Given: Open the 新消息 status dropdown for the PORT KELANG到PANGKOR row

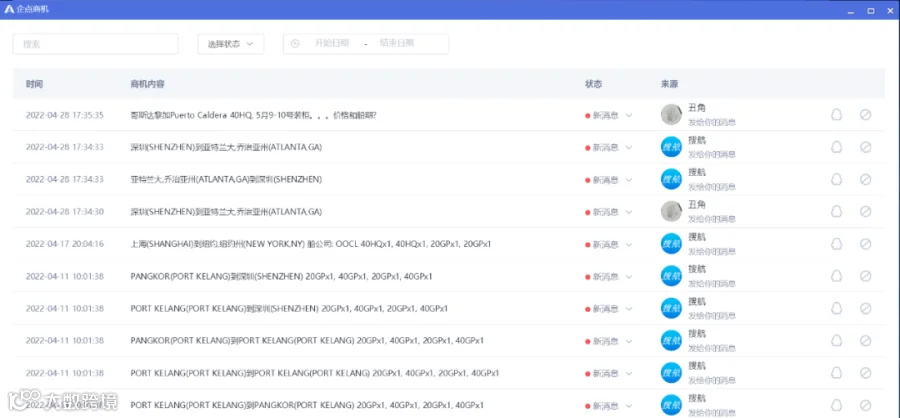Looking at the screenshot, I should click(x=609, y=405).
